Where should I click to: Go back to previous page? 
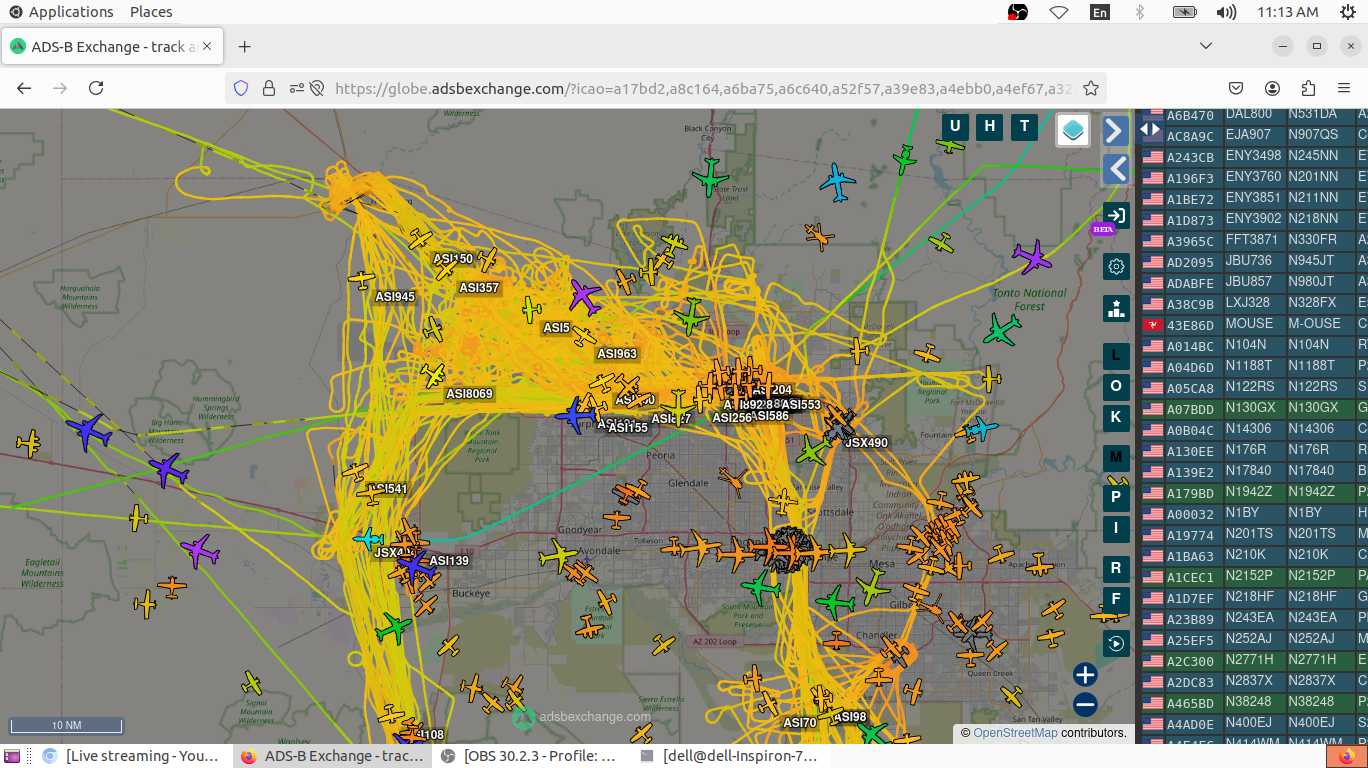tap(24, 88)
